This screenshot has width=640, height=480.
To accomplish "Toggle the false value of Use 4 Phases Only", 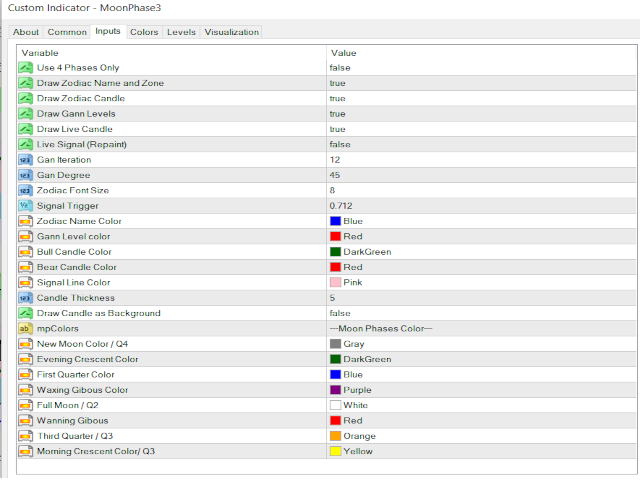I will coord(340,68).
